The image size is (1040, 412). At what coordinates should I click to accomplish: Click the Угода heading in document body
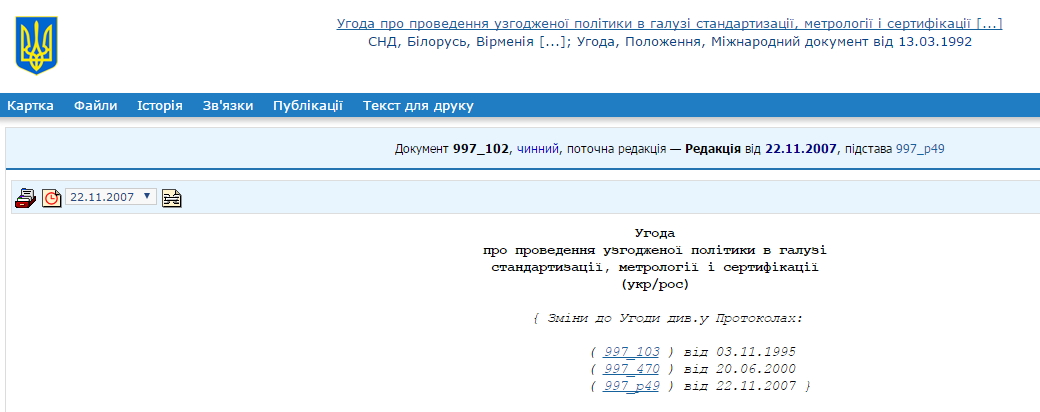point(655,233)
